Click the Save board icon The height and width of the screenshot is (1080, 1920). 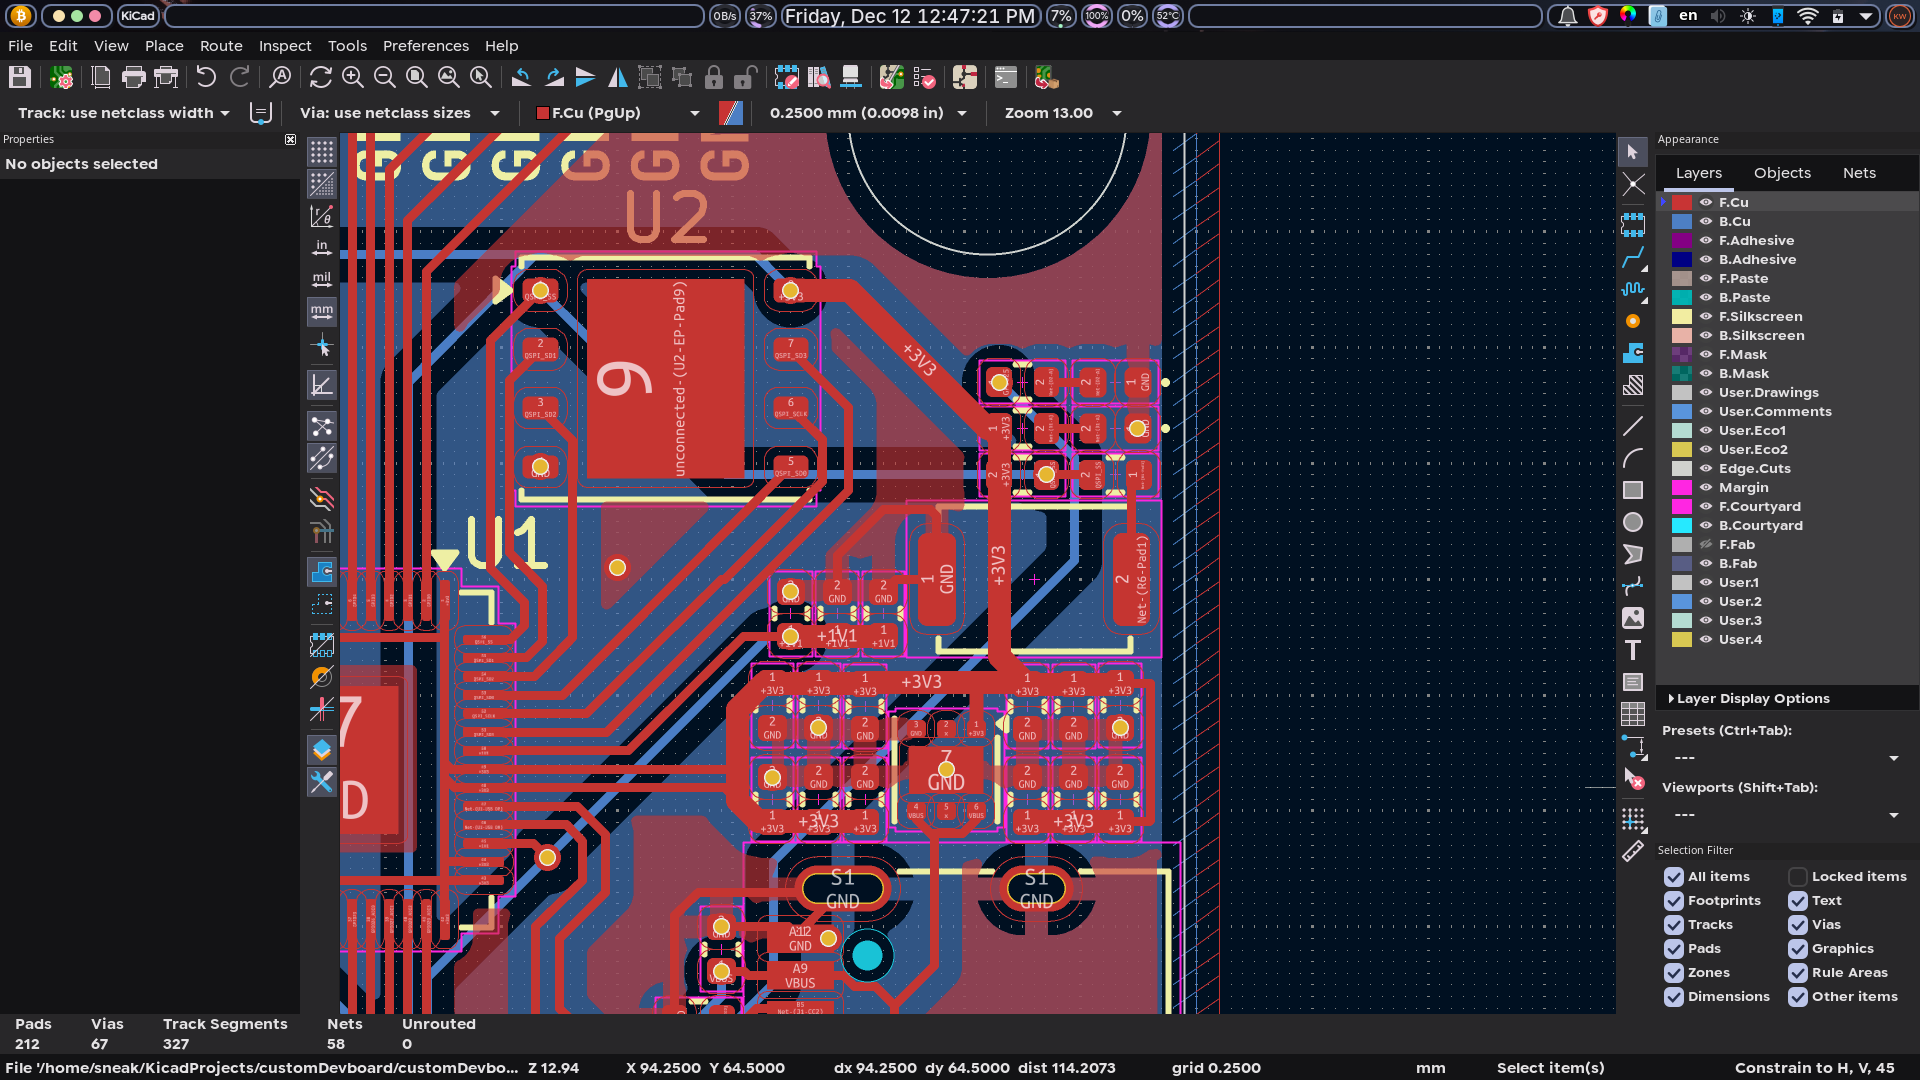click(x=20, y=77)
